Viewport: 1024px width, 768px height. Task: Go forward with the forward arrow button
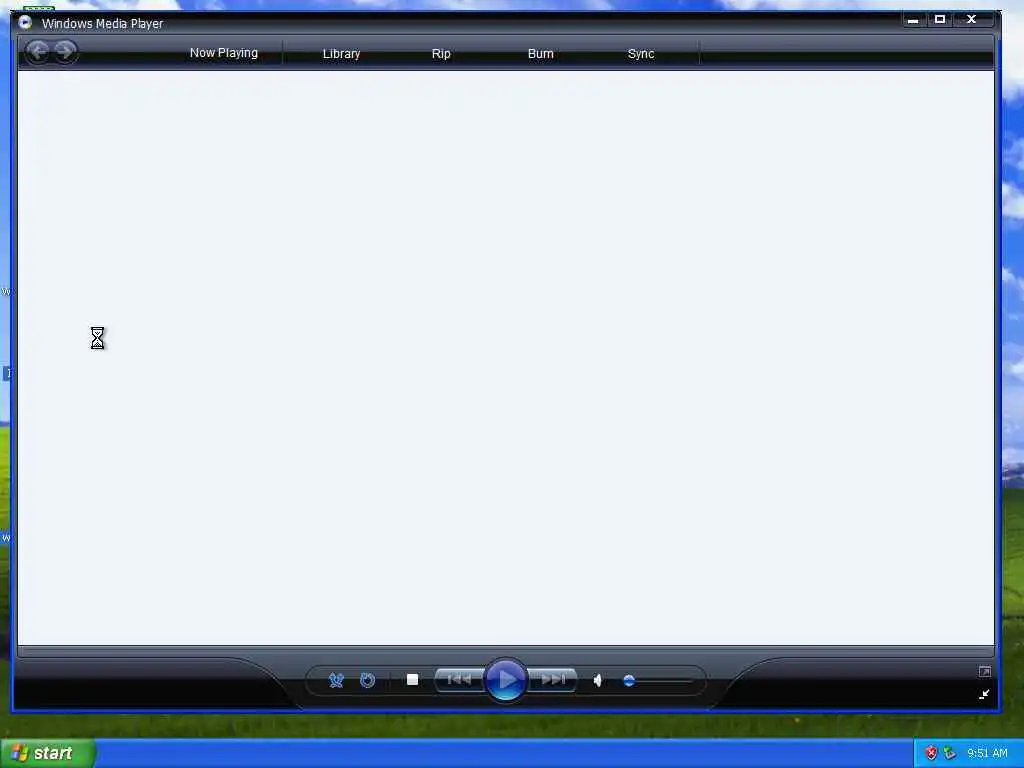65,52
